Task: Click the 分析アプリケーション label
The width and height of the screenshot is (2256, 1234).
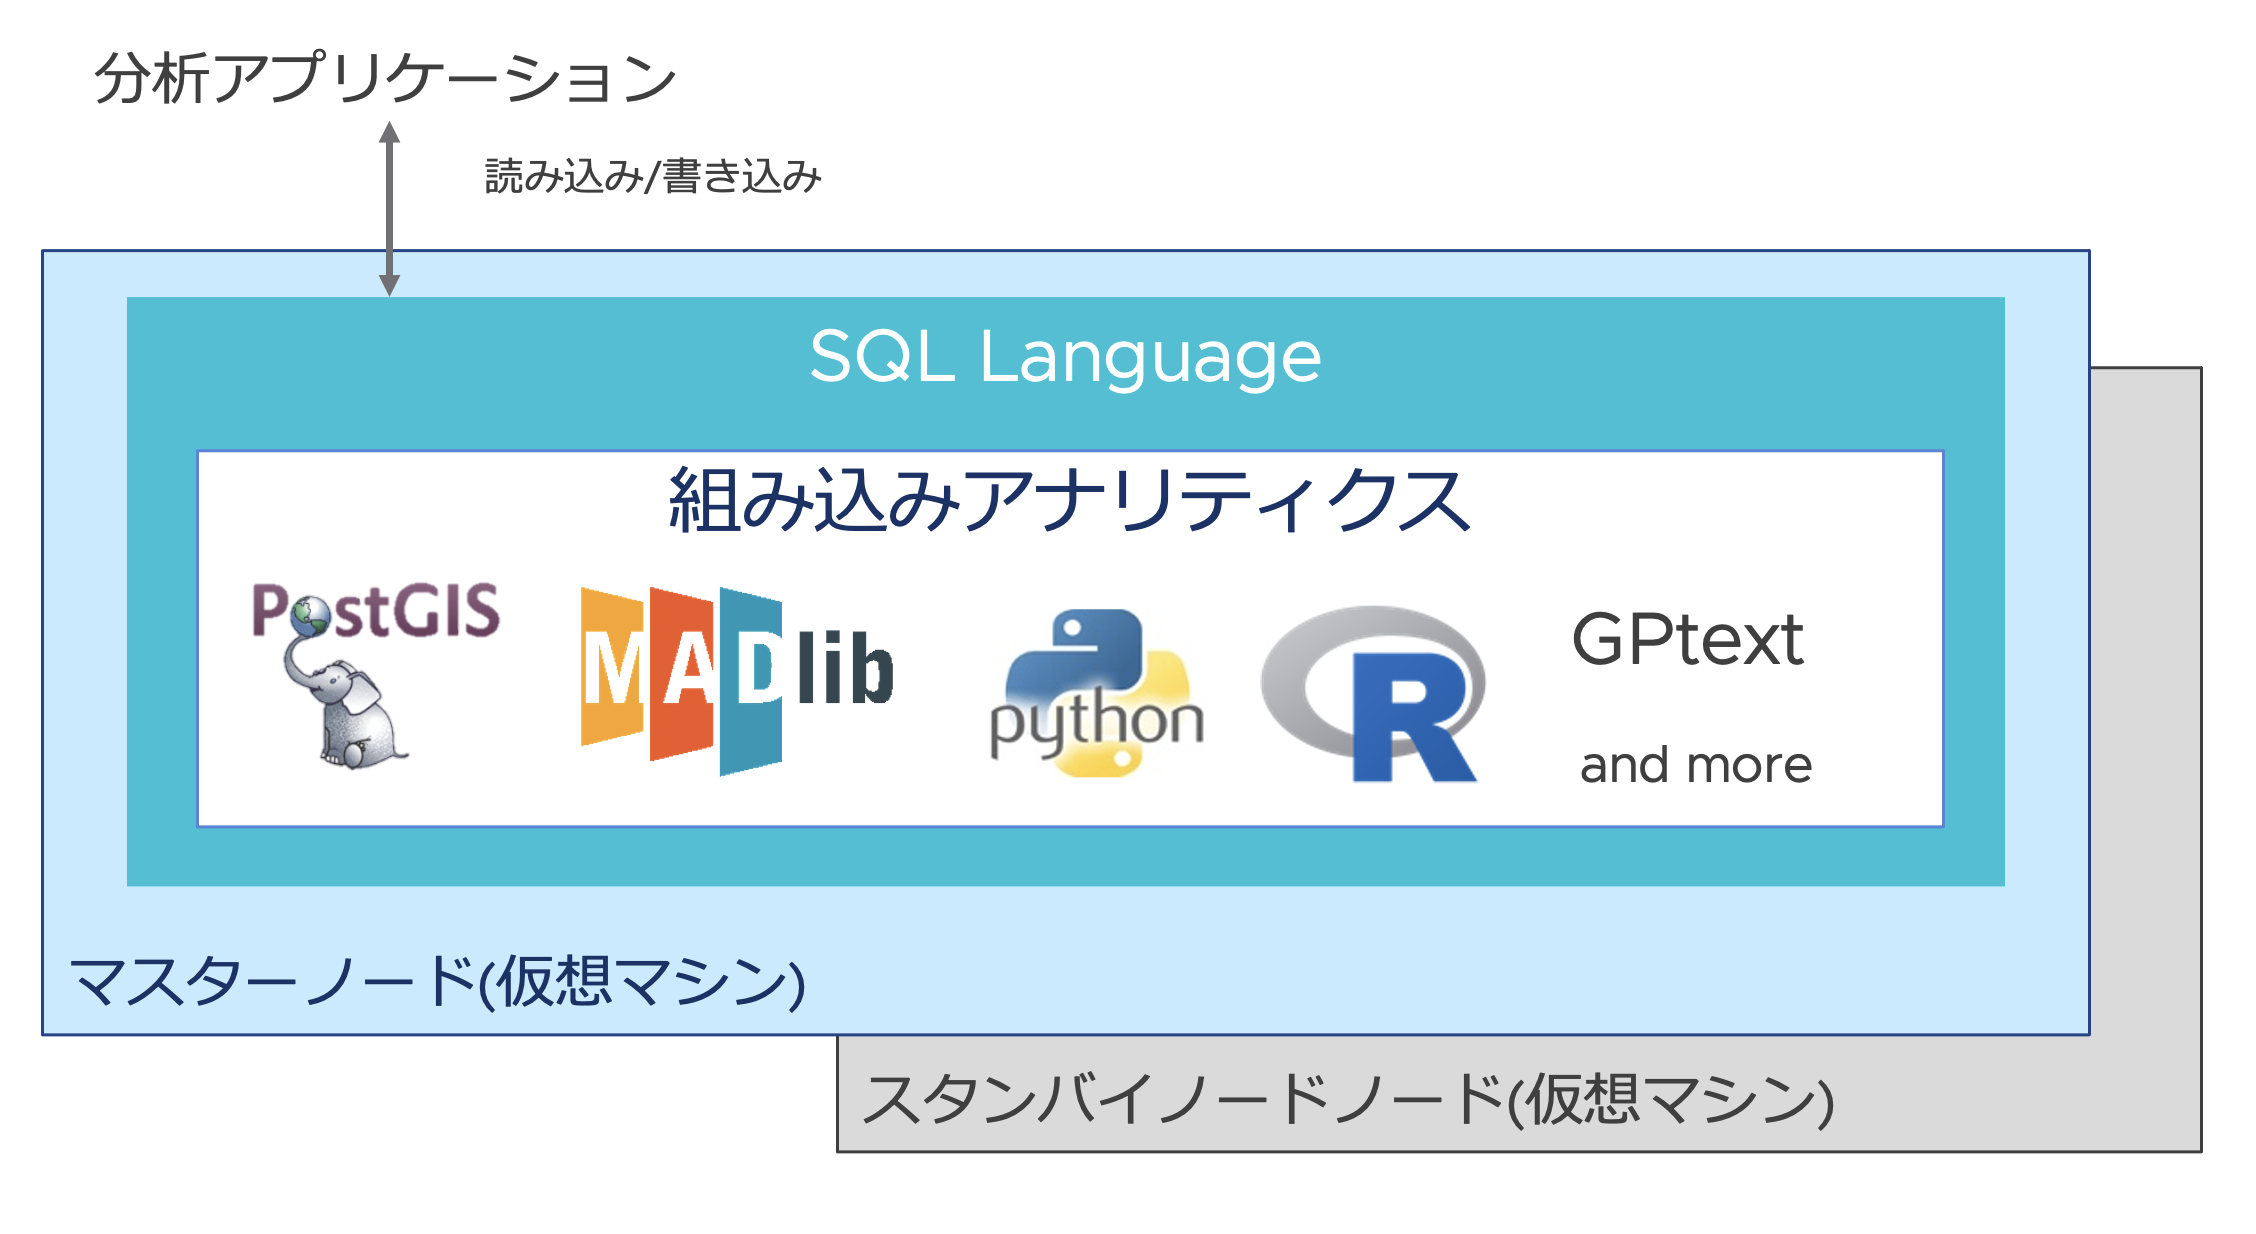Action: click(385, 78)
